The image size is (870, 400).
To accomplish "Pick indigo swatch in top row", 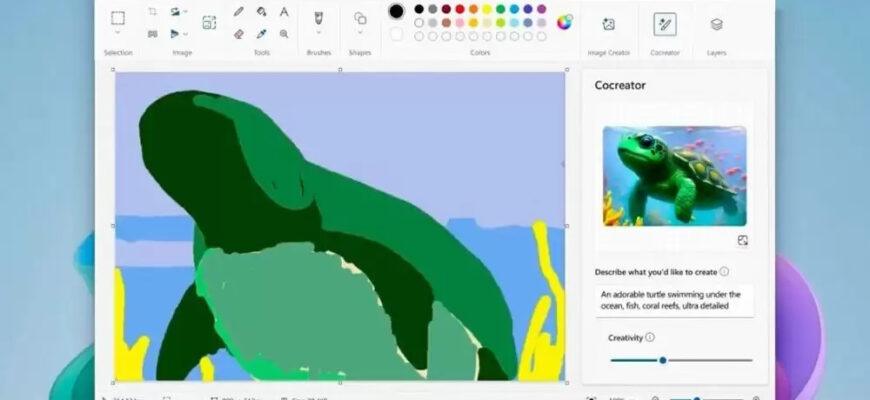I will pos(528,9).
